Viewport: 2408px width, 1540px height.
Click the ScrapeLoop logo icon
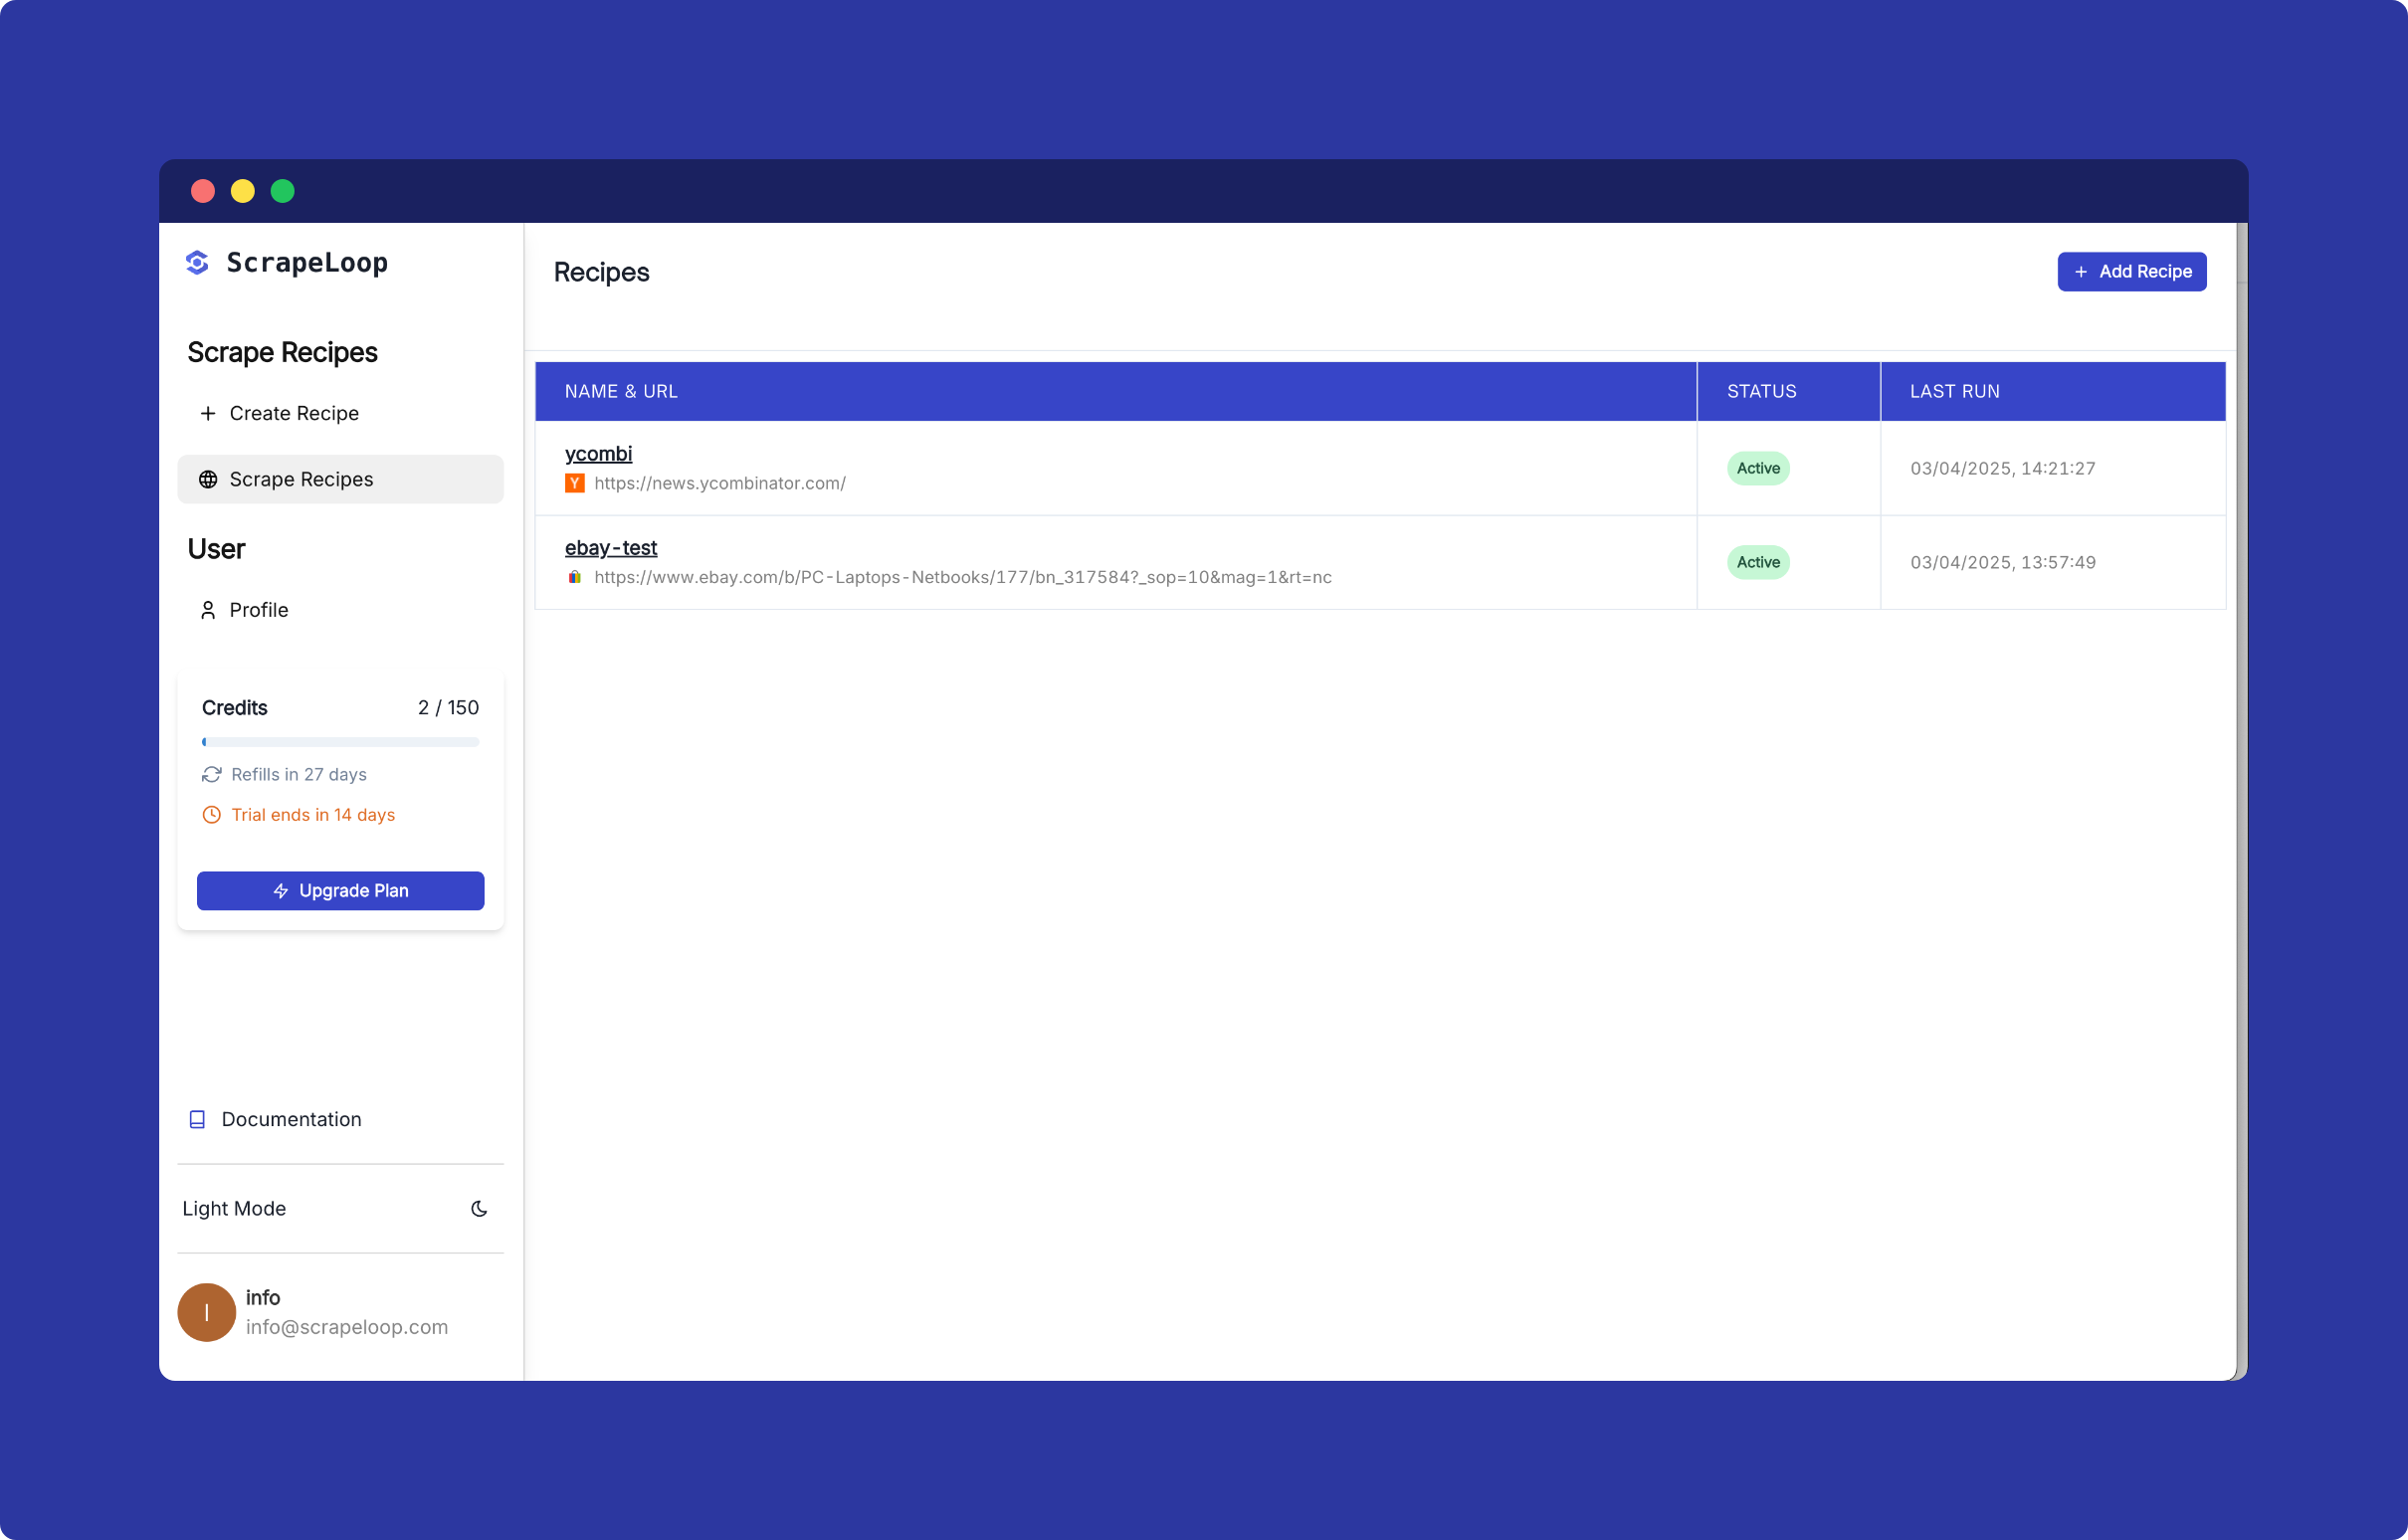(197, 262)
